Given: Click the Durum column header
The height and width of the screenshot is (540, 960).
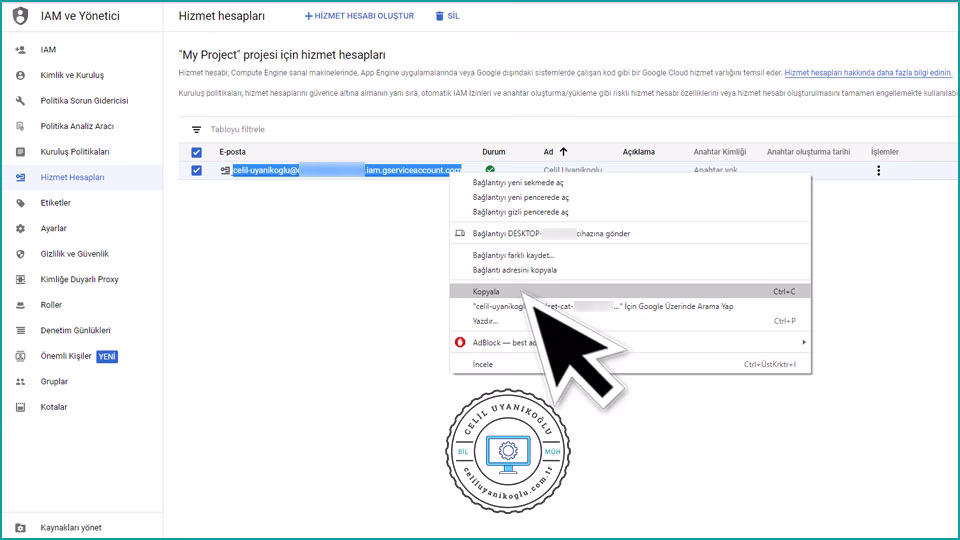Looking at the screenshot, I should [493, 152].
